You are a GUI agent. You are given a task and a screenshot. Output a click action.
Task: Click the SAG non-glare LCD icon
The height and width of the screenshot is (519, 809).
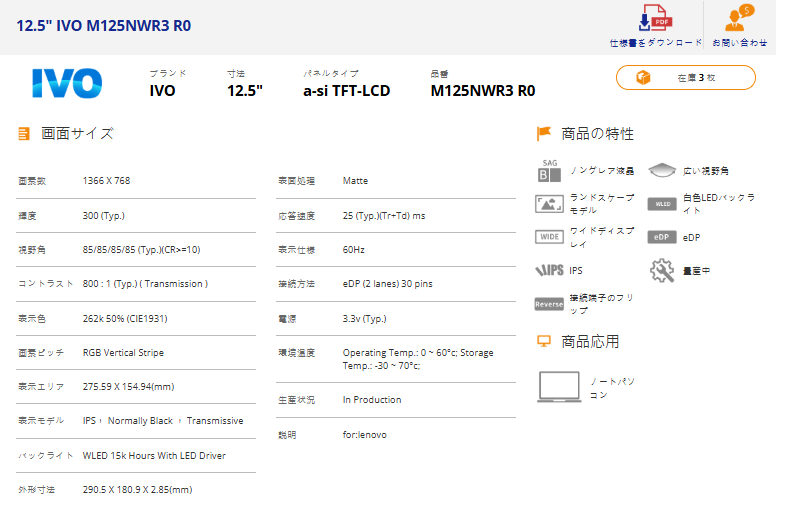click(549, 171)
